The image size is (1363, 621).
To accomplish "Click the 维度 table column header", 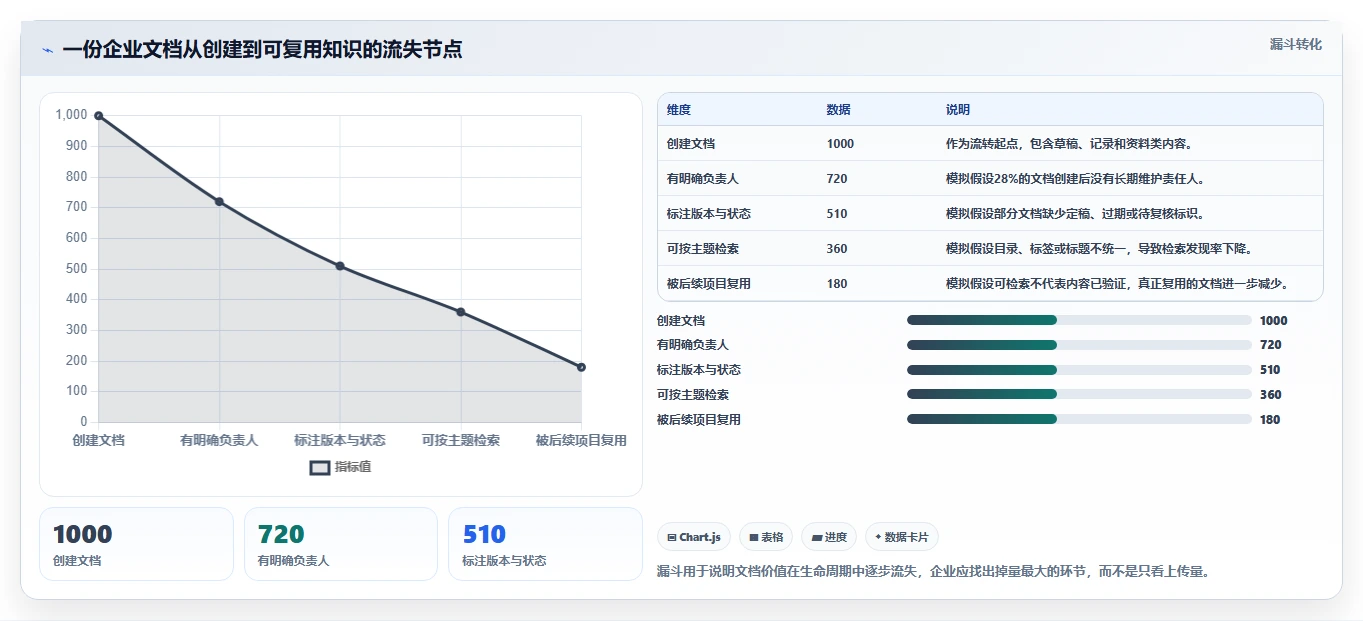I will pyautogui.click(x=679, y=110).
